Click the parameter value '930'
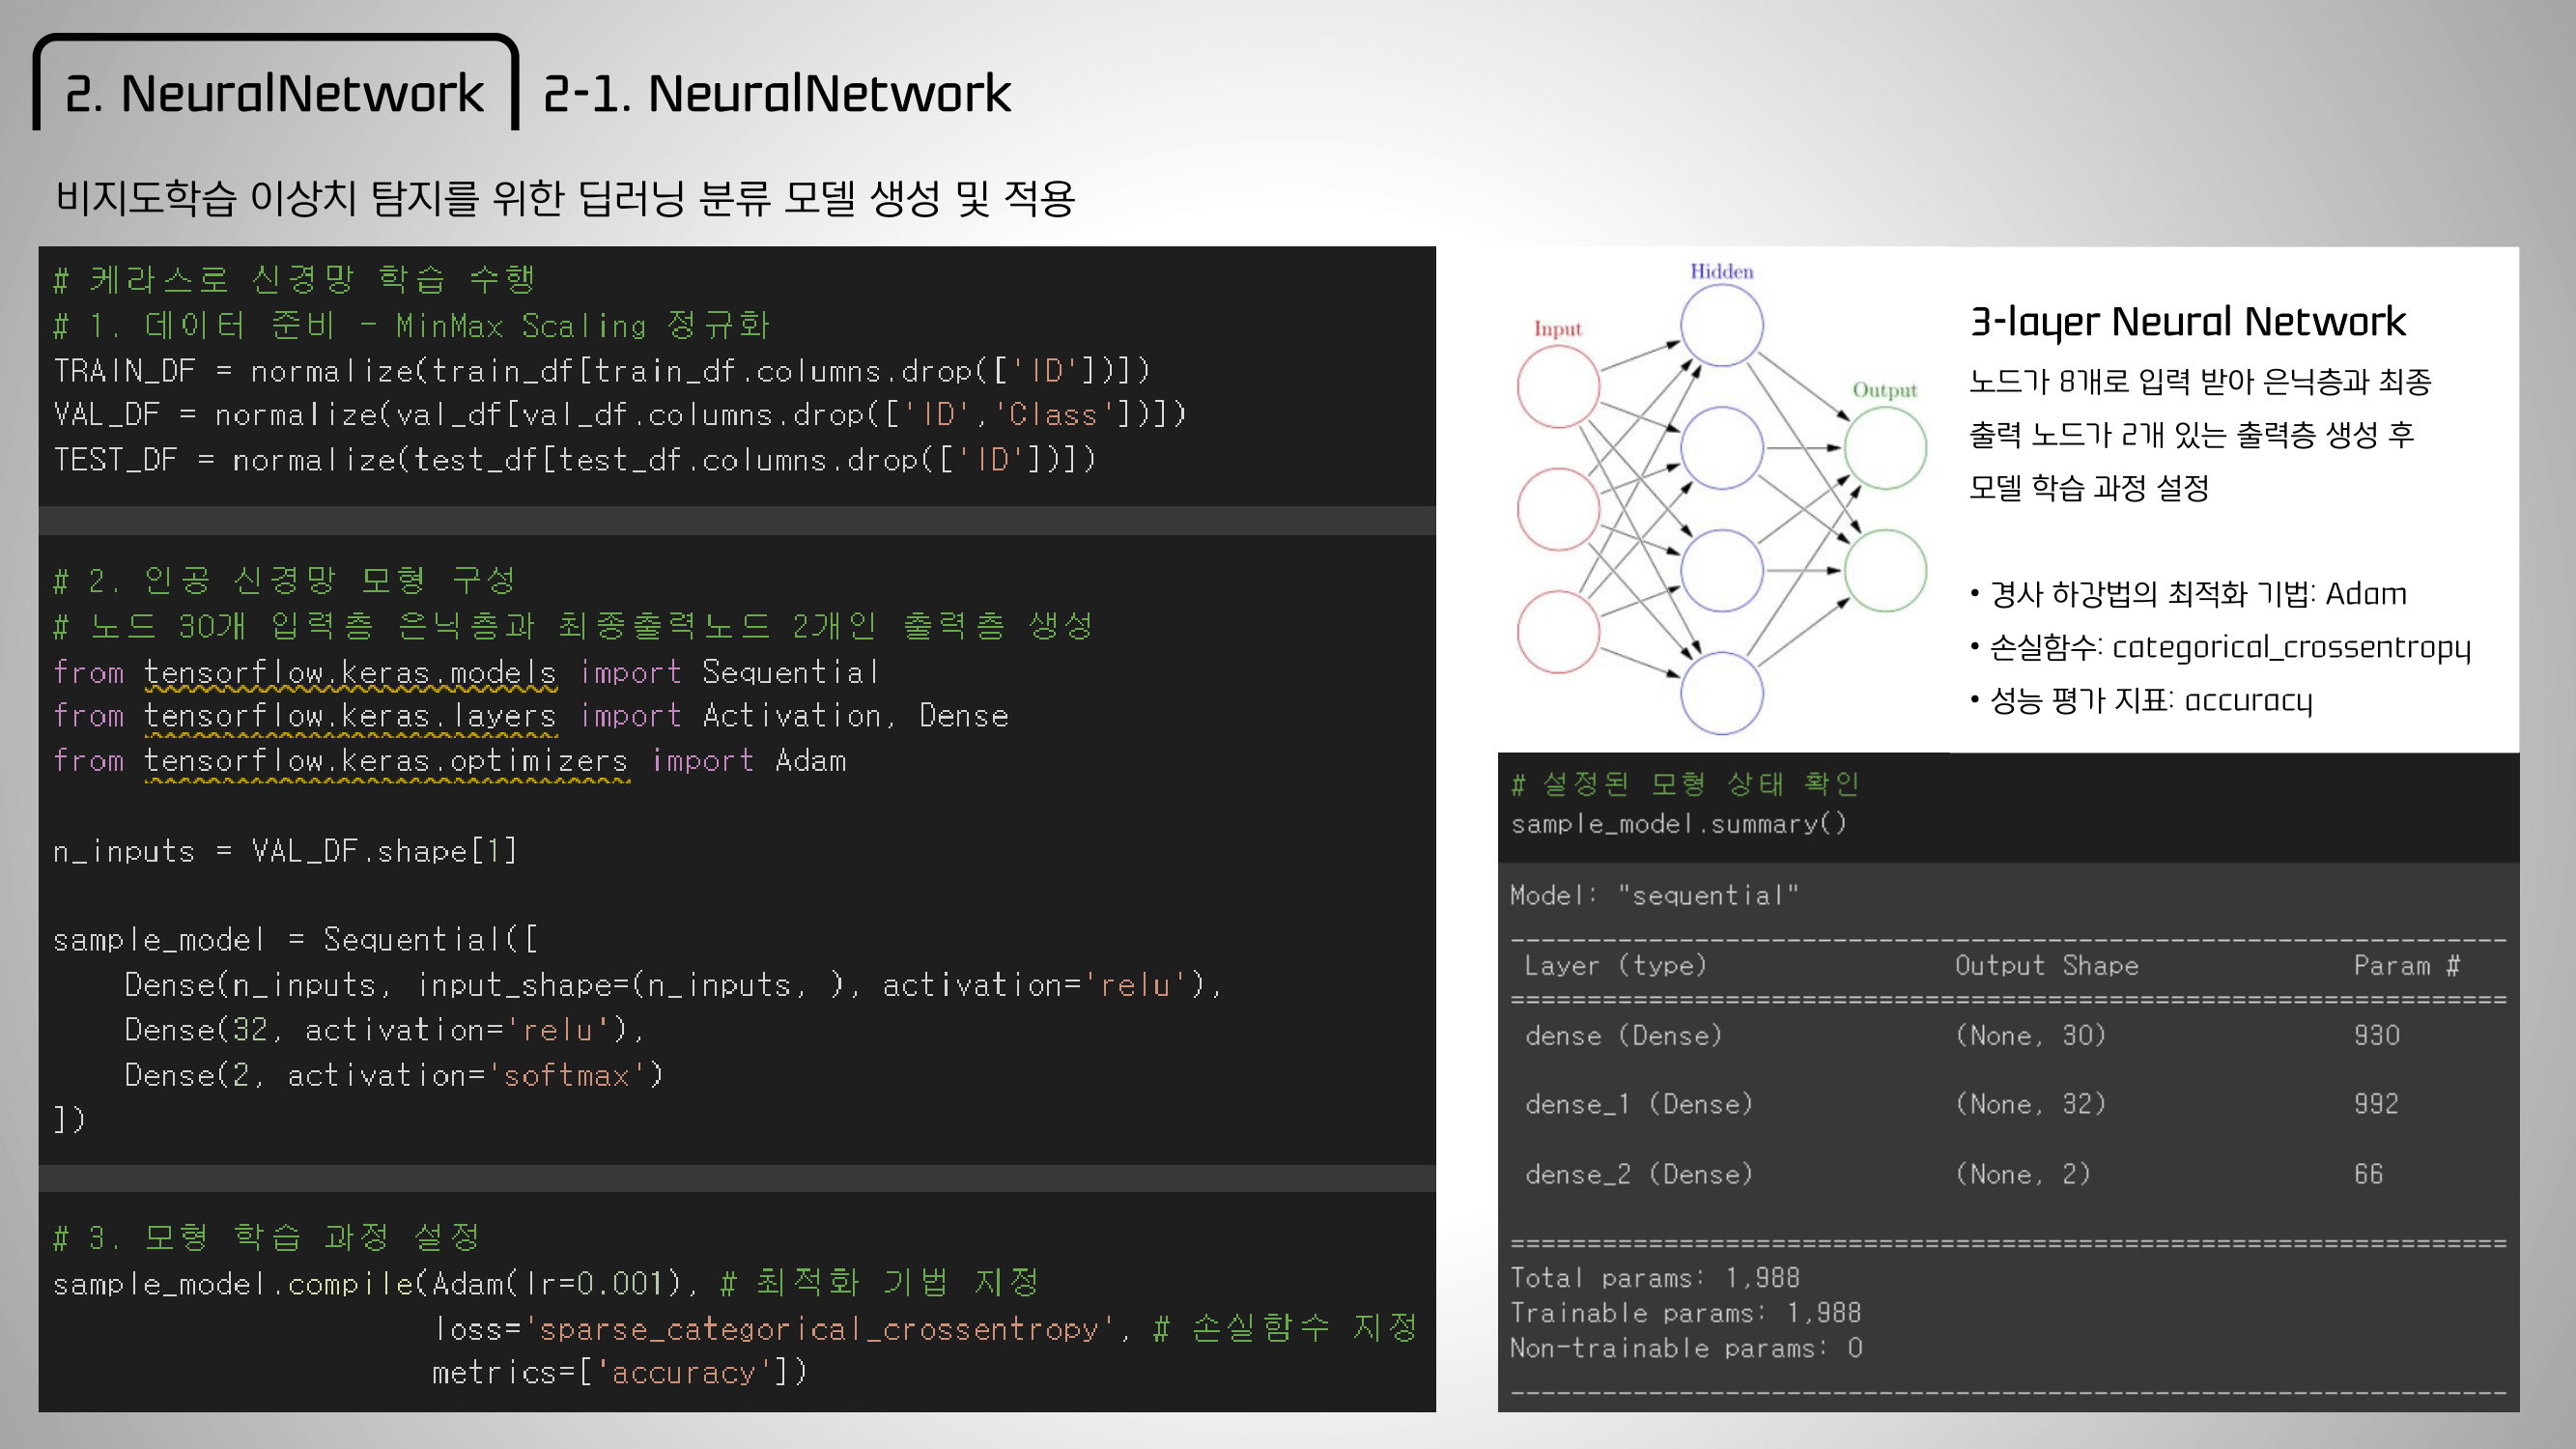The image size is (2576, 1449). pos(2377,1035)
